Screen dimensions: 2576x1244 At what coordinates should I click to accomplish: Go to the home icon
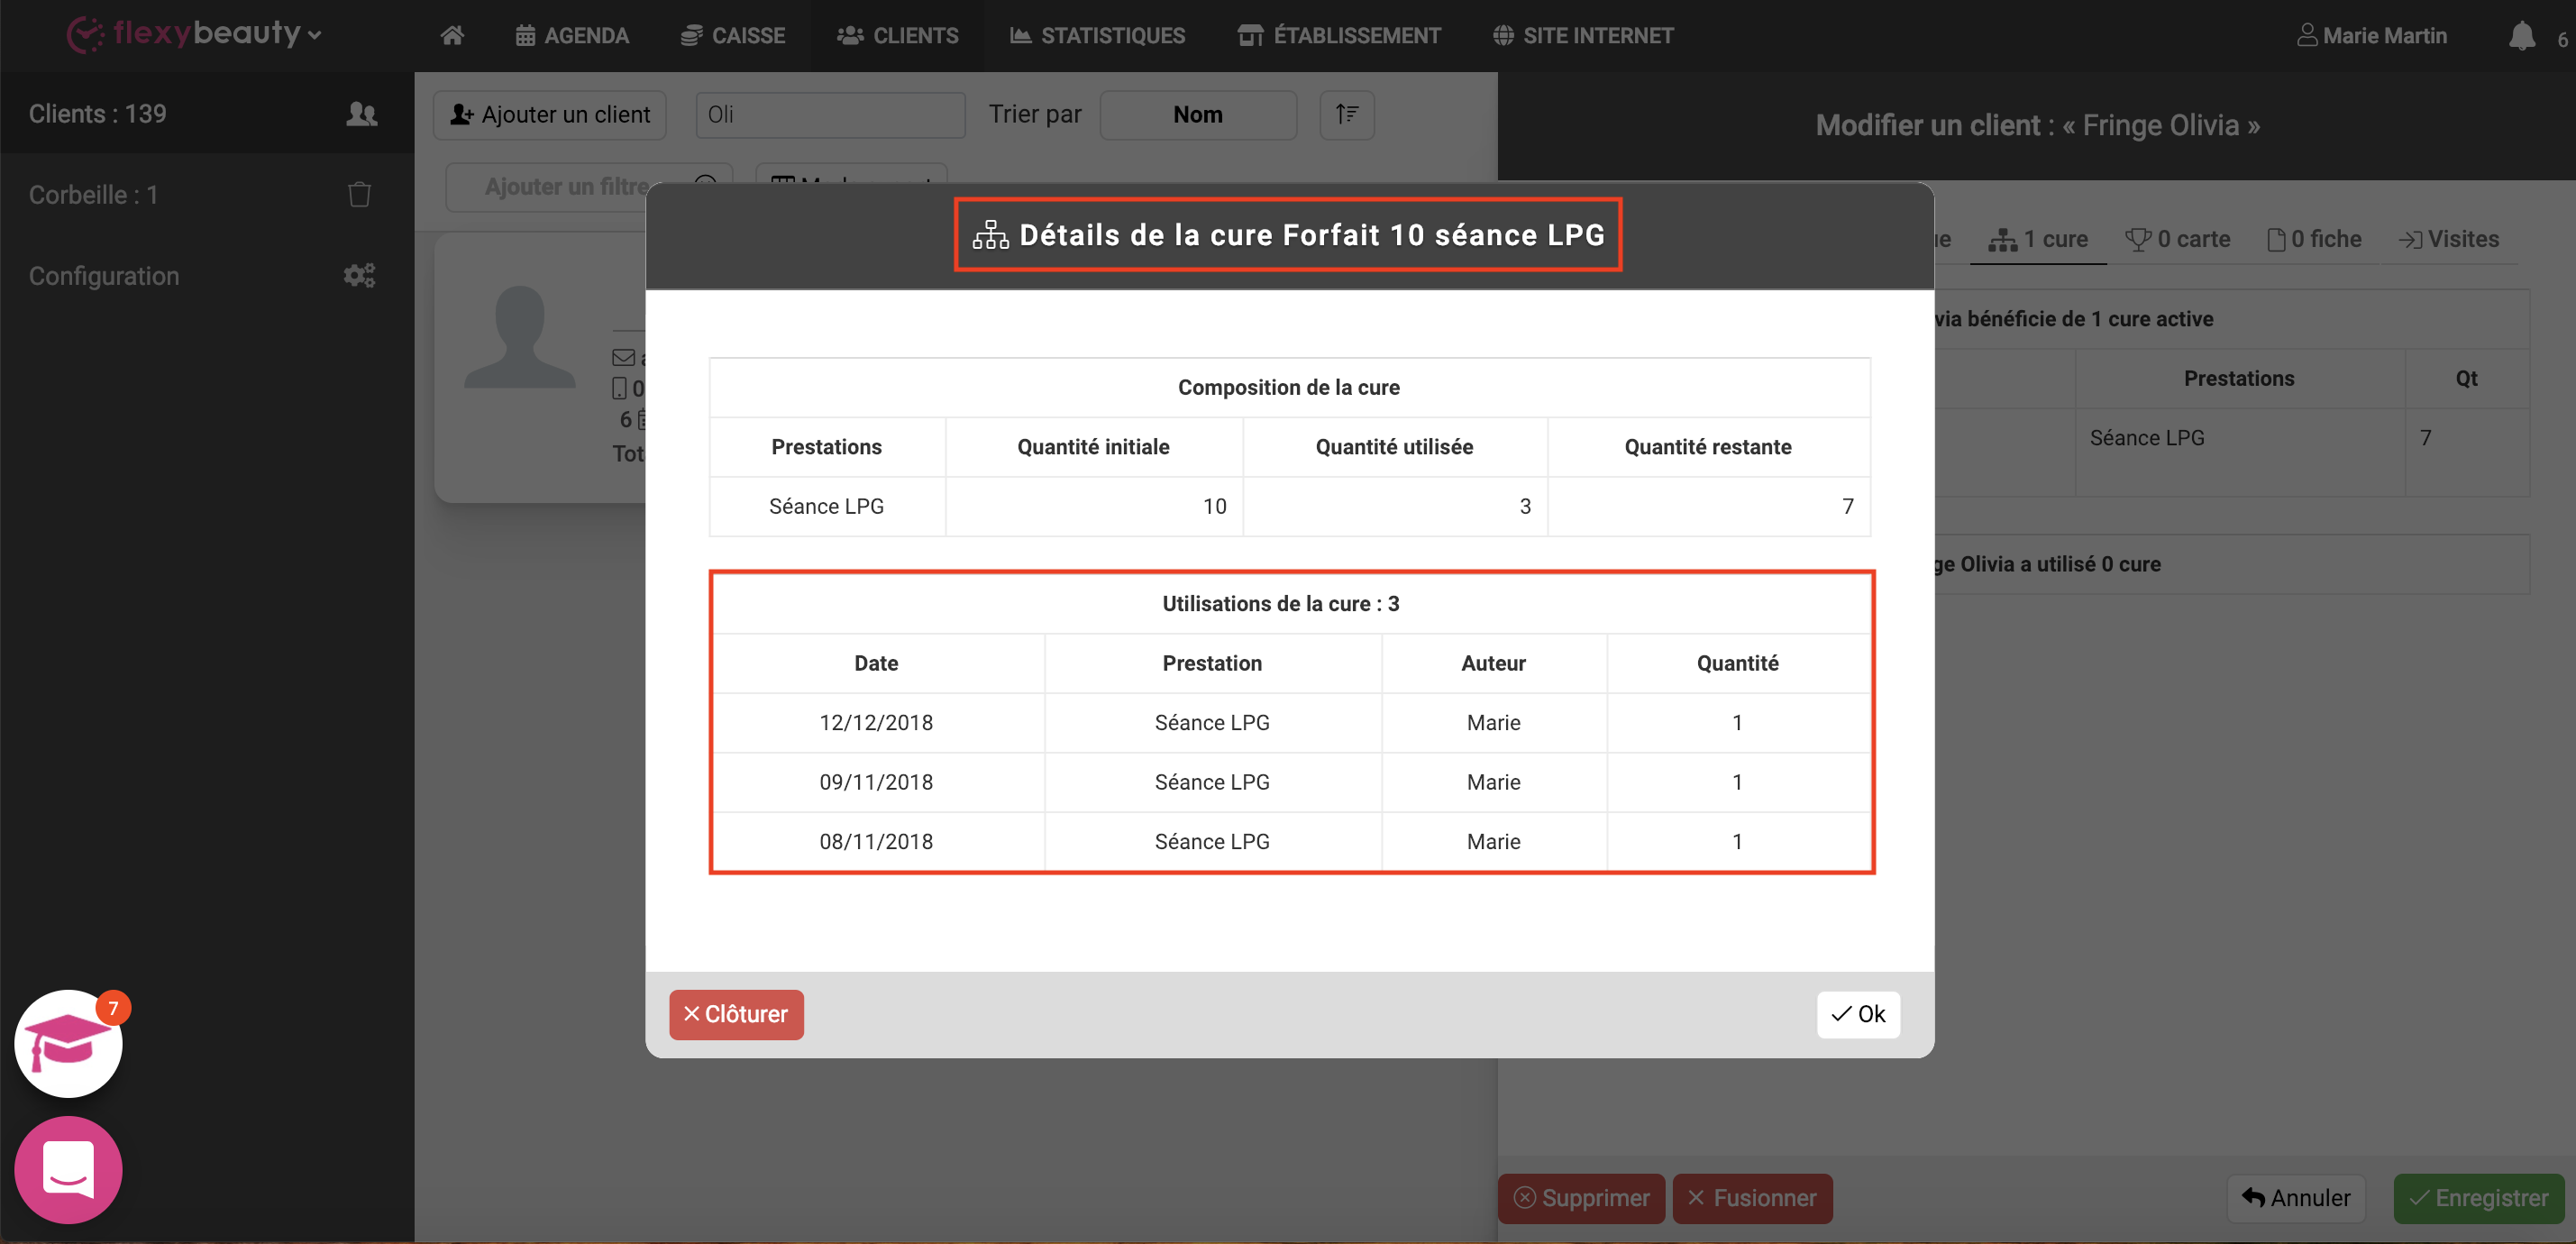[x=452, y=36]
